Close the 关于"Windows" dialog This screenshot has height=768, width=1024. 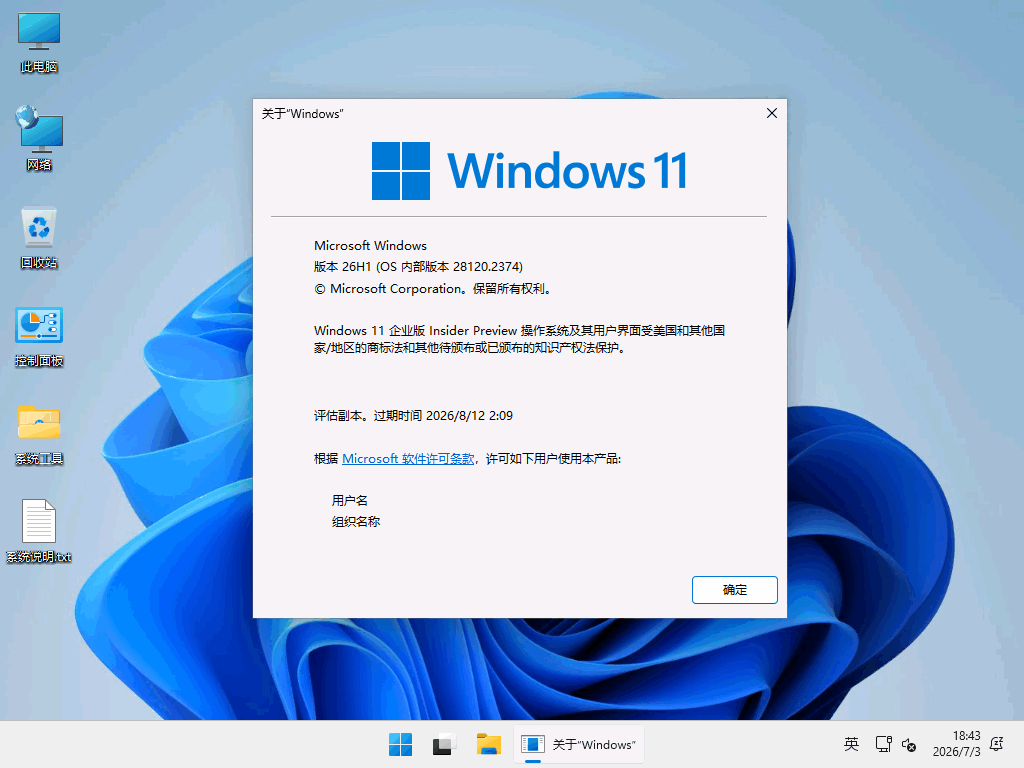(771, 113)
